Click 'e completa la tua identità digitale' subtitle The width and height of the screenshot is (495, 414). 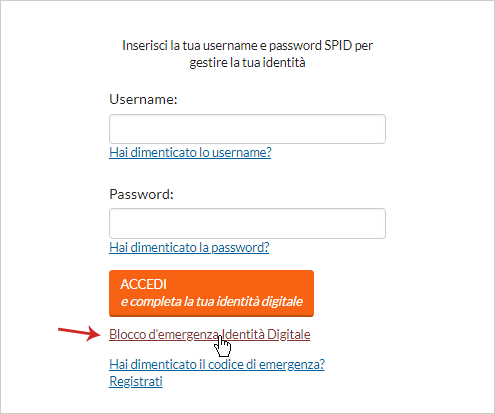(212, 302)
